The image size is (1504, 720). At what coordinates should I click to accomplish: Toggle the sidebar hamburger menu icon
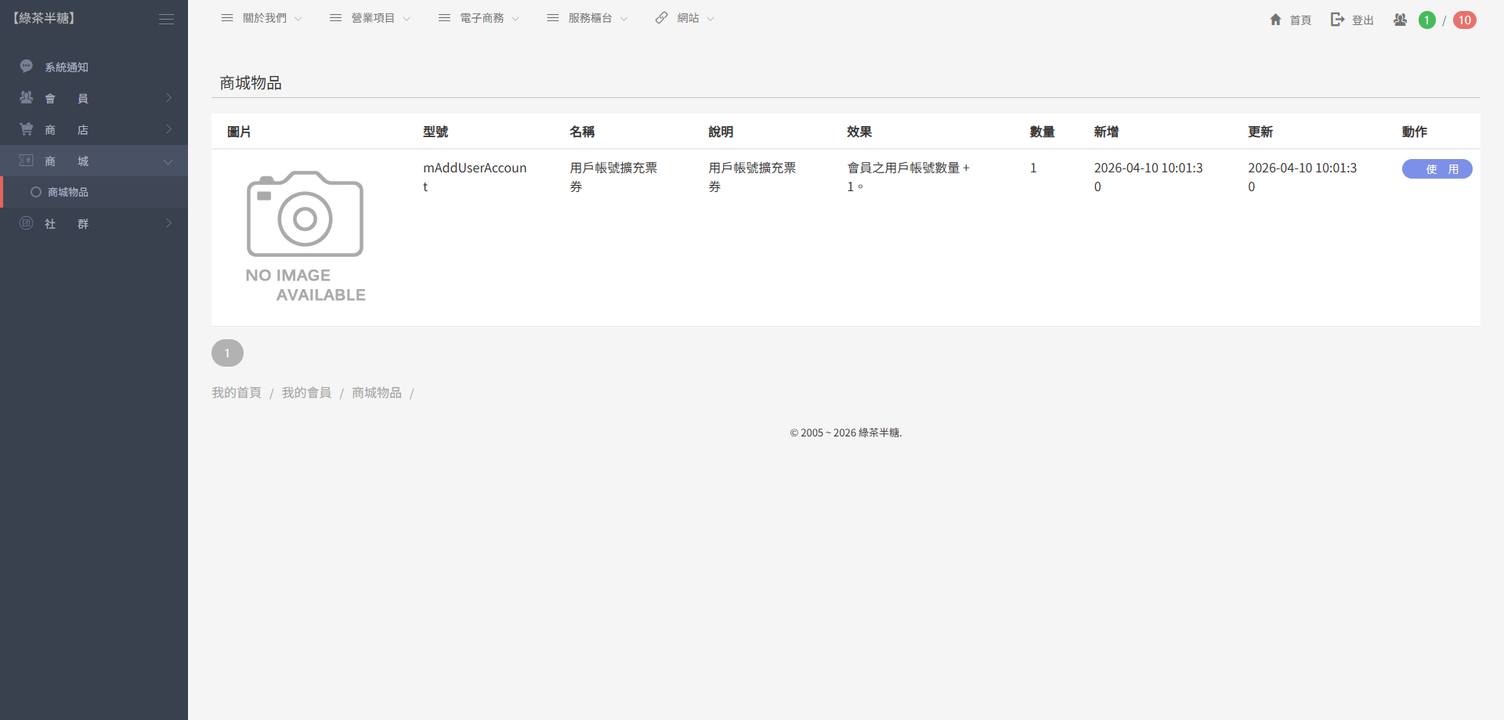(166, 19)
